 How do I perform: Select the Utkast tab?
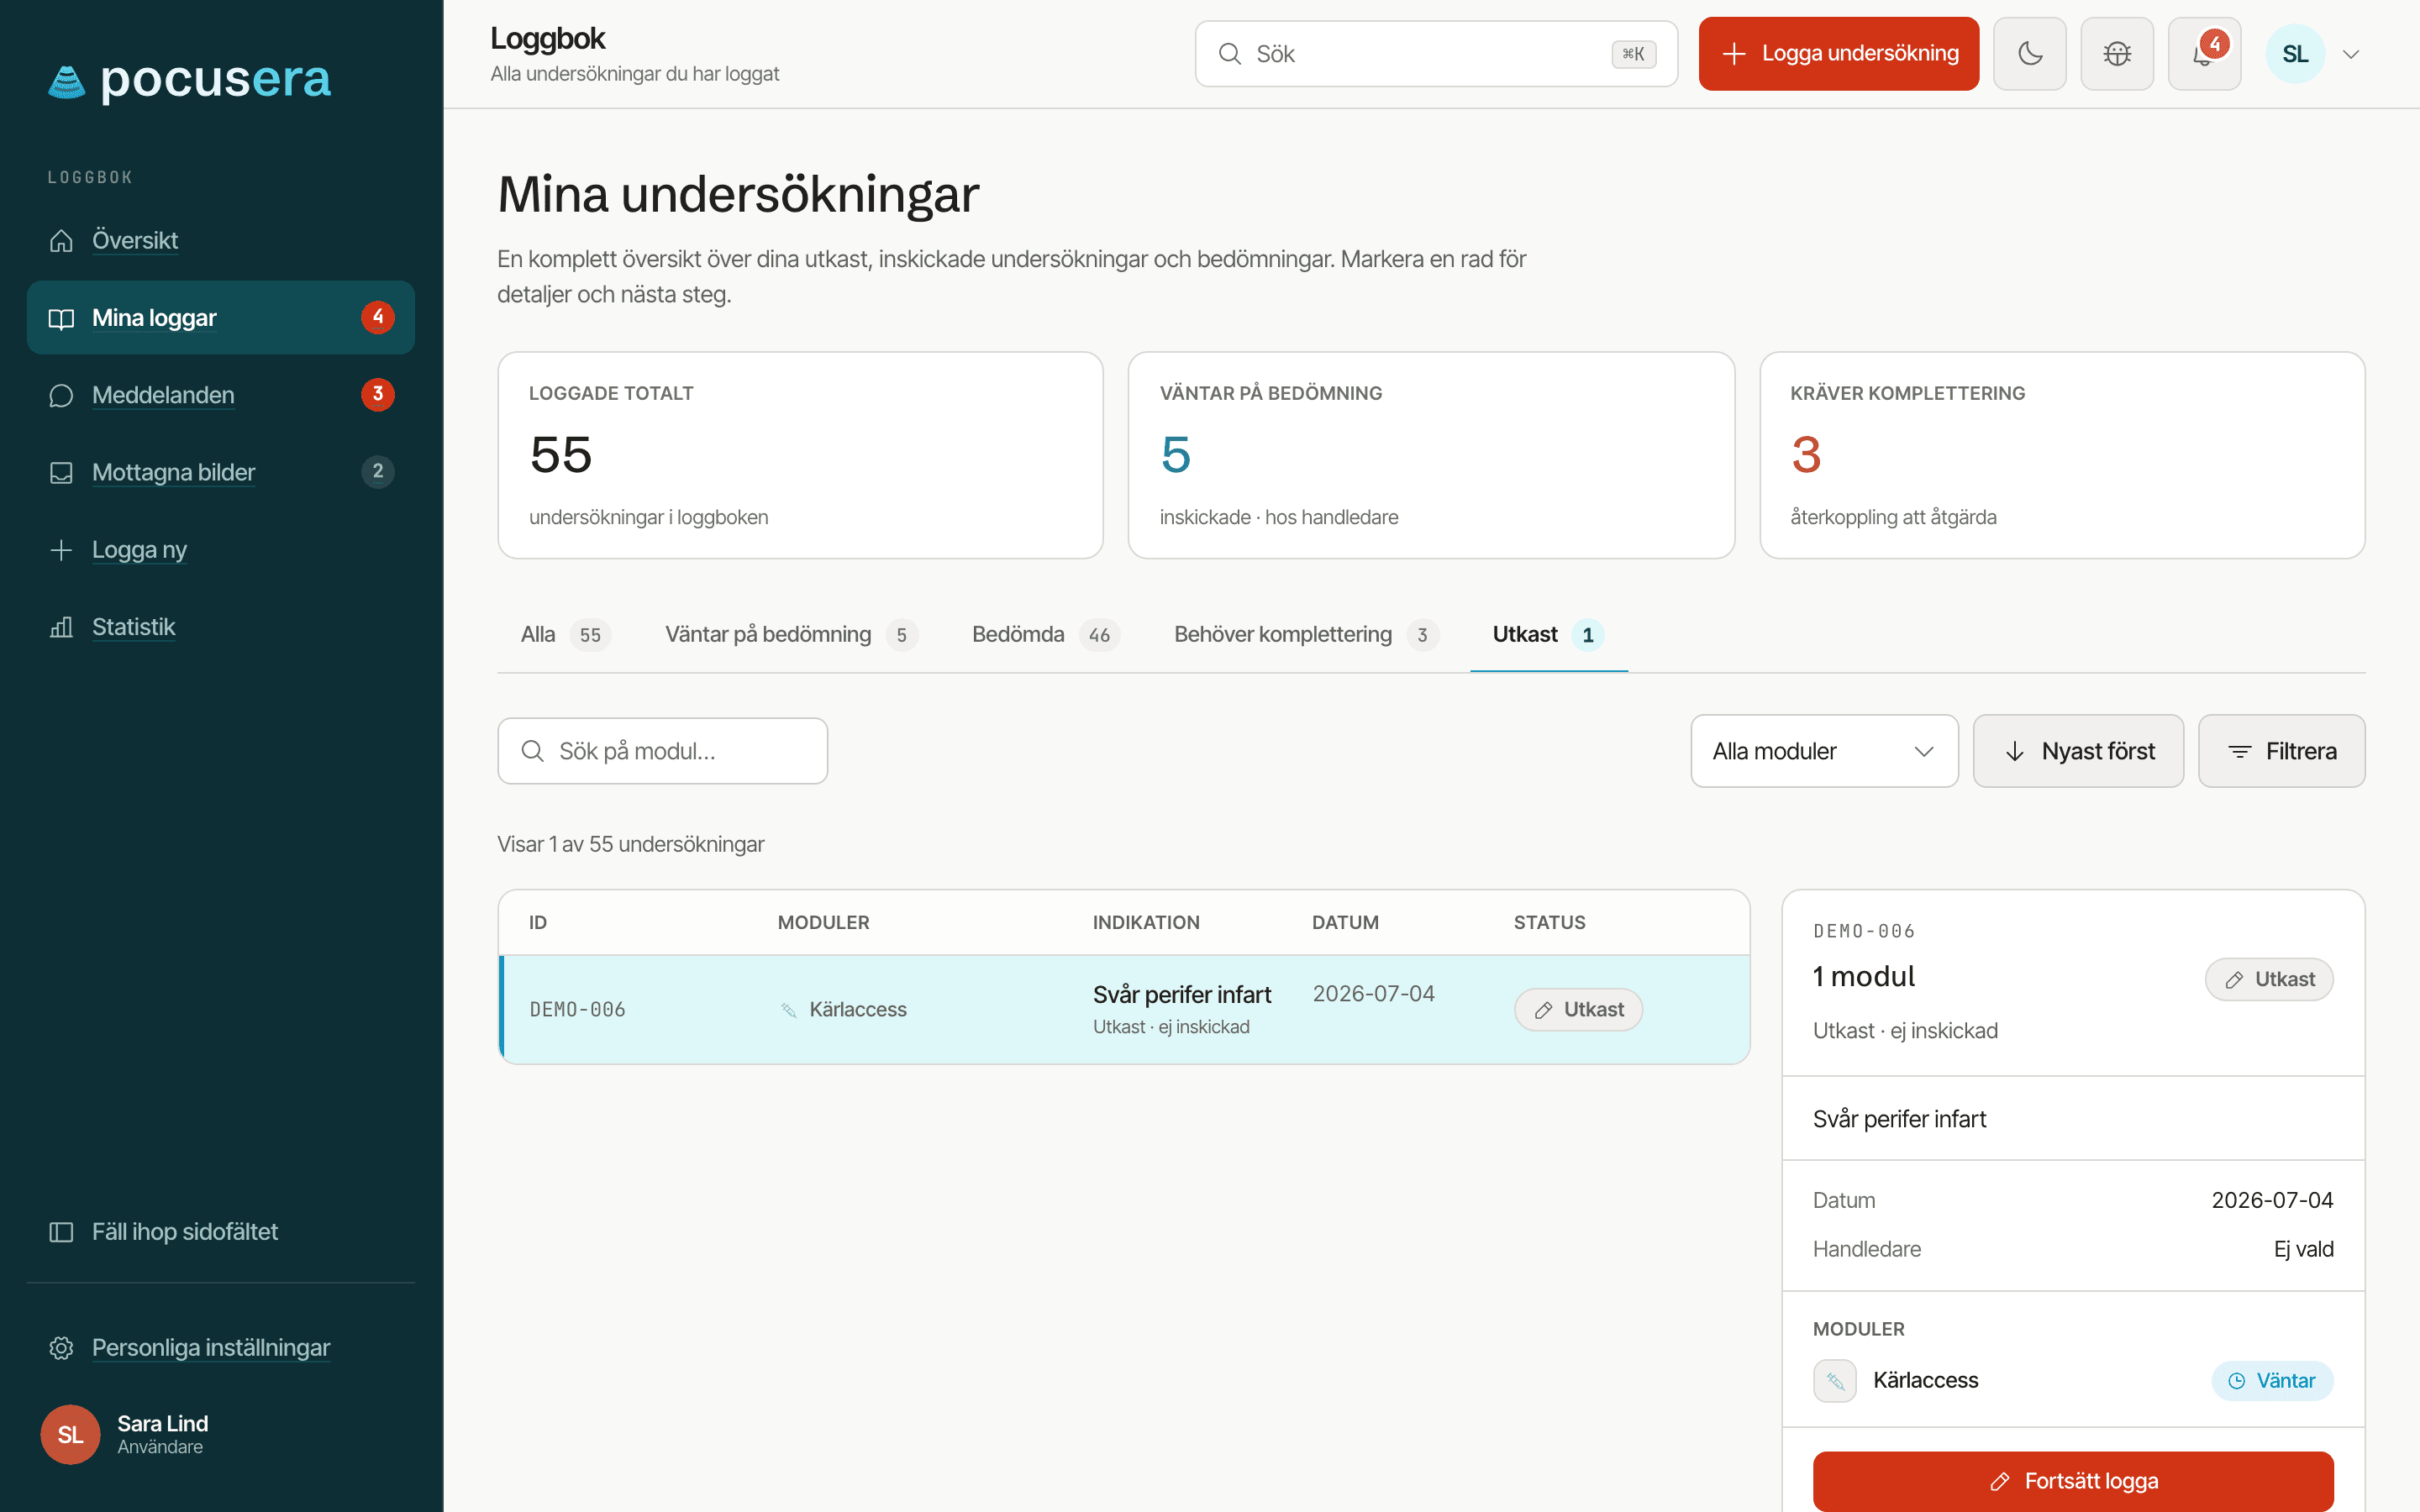coord(1548,634)
